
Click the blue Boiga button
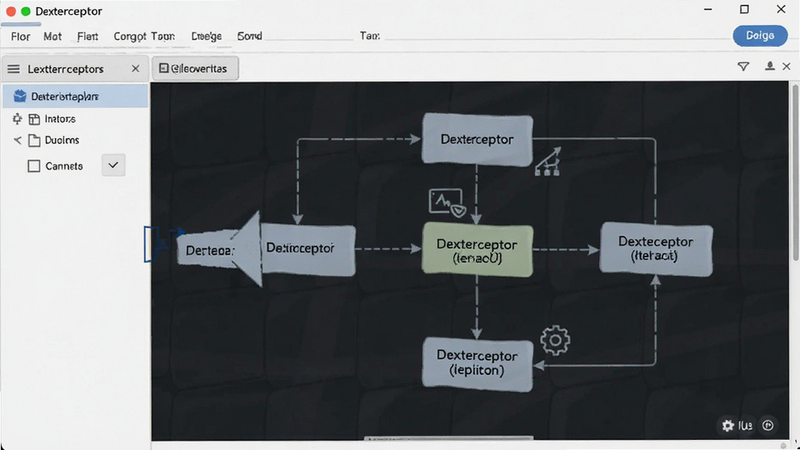(x=760, y=36)
